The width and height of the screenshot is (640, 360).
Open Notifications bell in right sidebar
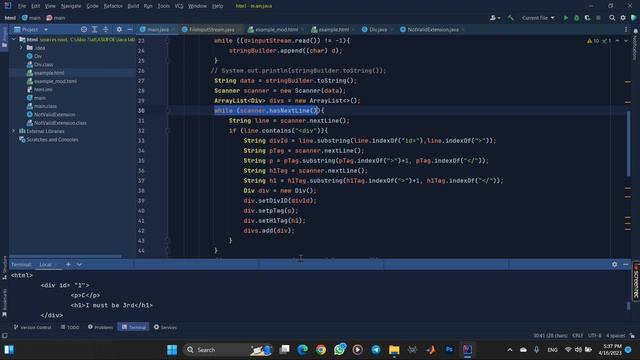636,31
